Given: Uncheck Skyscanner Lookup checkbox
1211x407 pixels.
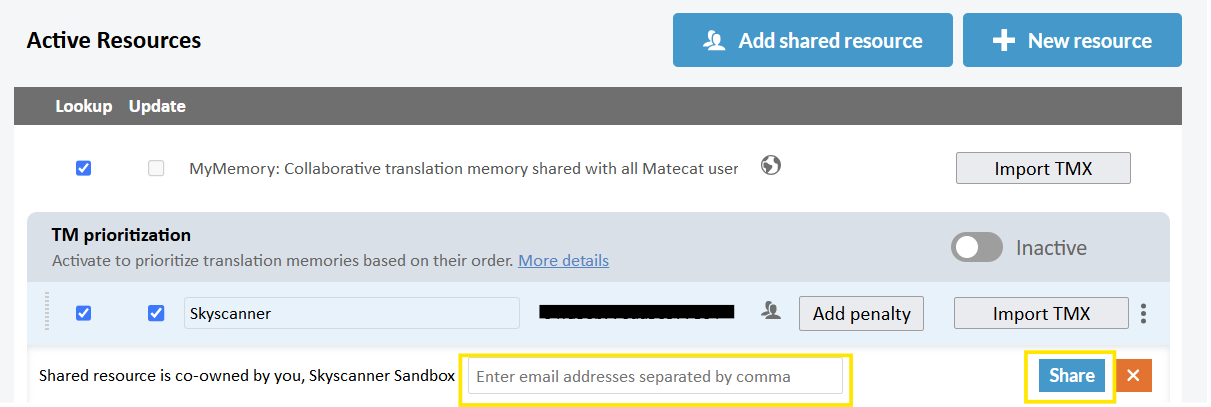Looking at the screenshot, I should click(x=84, y=313).
